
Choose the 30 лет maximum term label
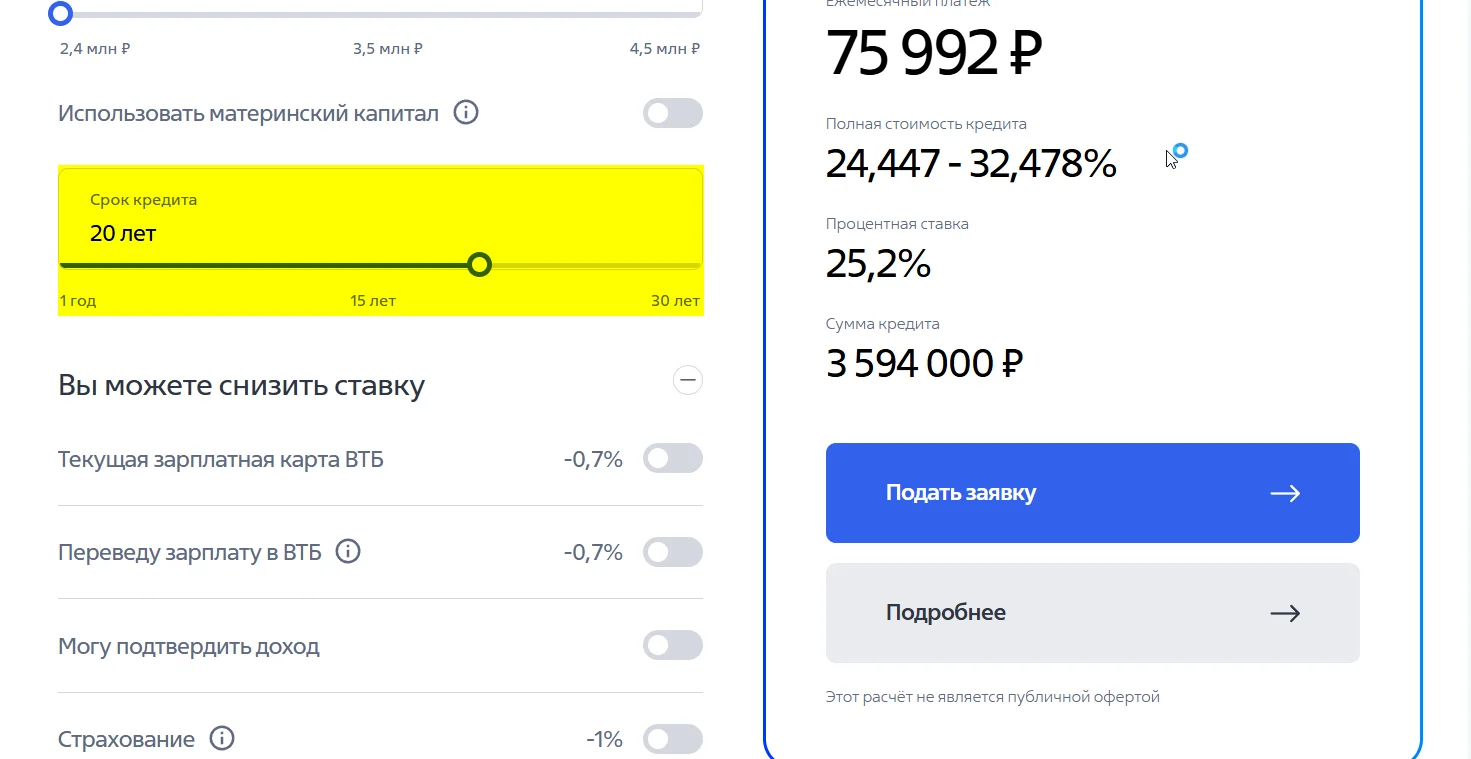675,301
